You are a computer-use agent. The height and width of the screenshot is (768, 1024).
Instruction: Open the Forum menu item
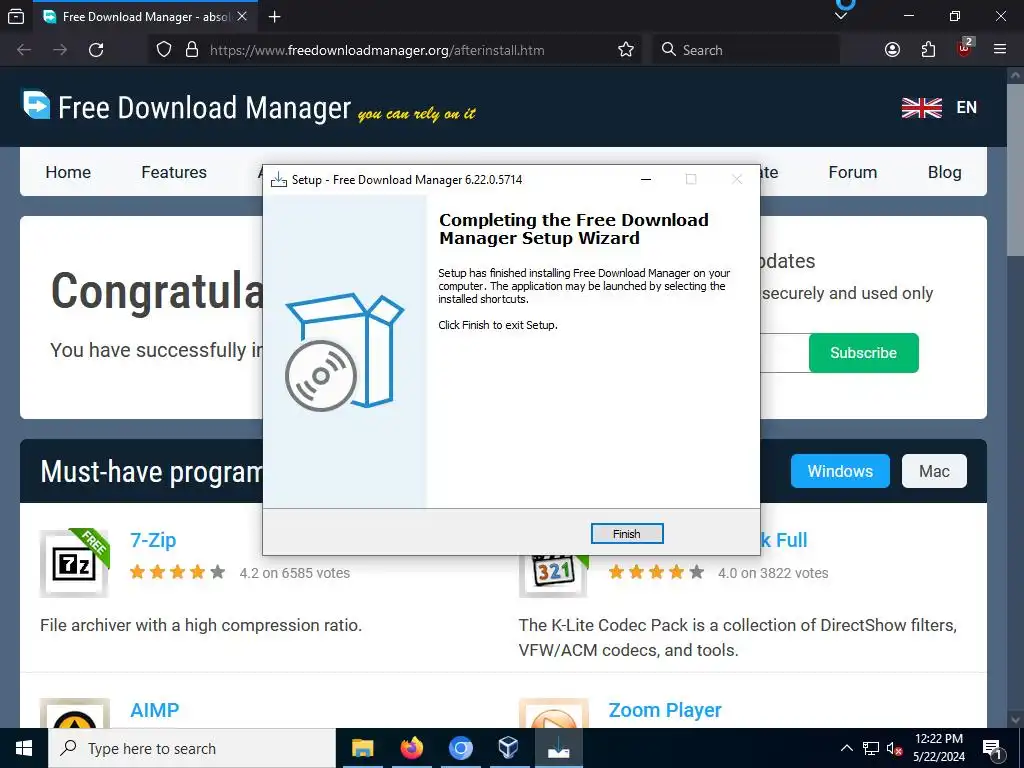click(x=852, y=172)
